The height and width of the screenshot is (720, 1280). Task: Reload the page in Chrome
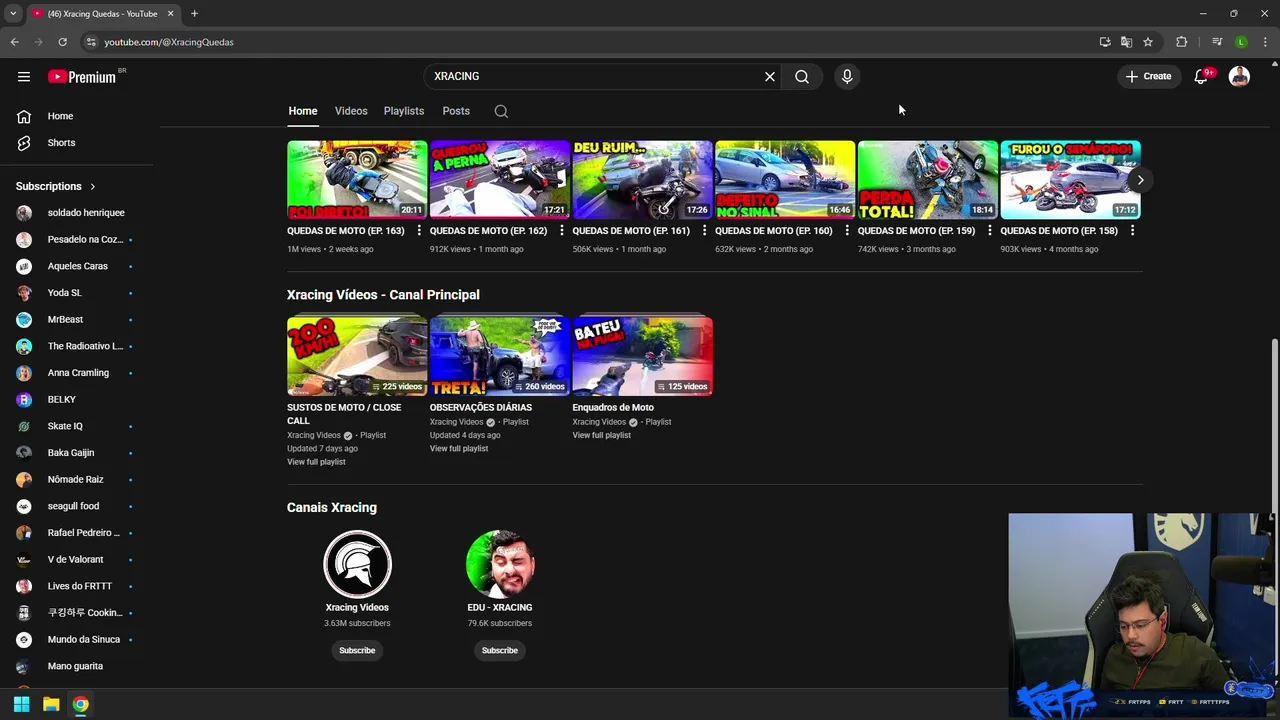[x=62, y=42]
